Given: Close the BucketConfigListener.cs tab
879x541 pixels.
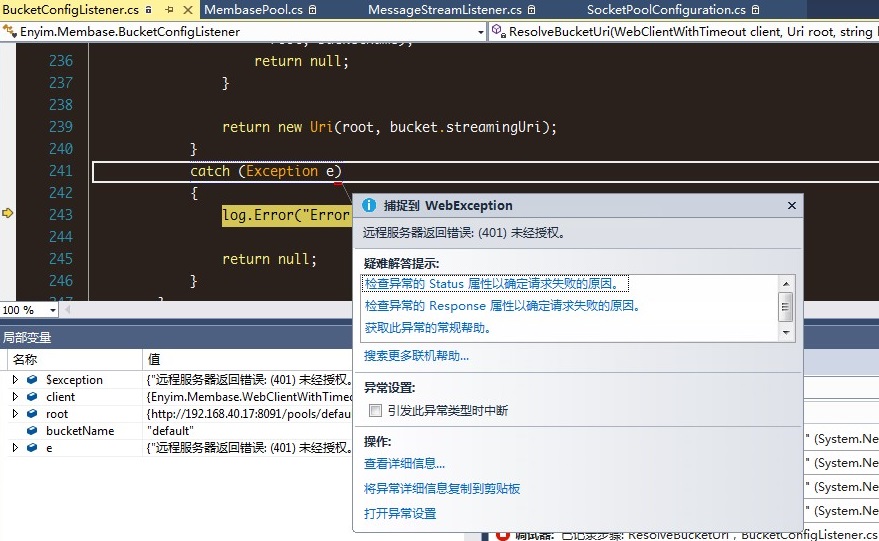Looking at the screenshot, I should tap(188, 10).
